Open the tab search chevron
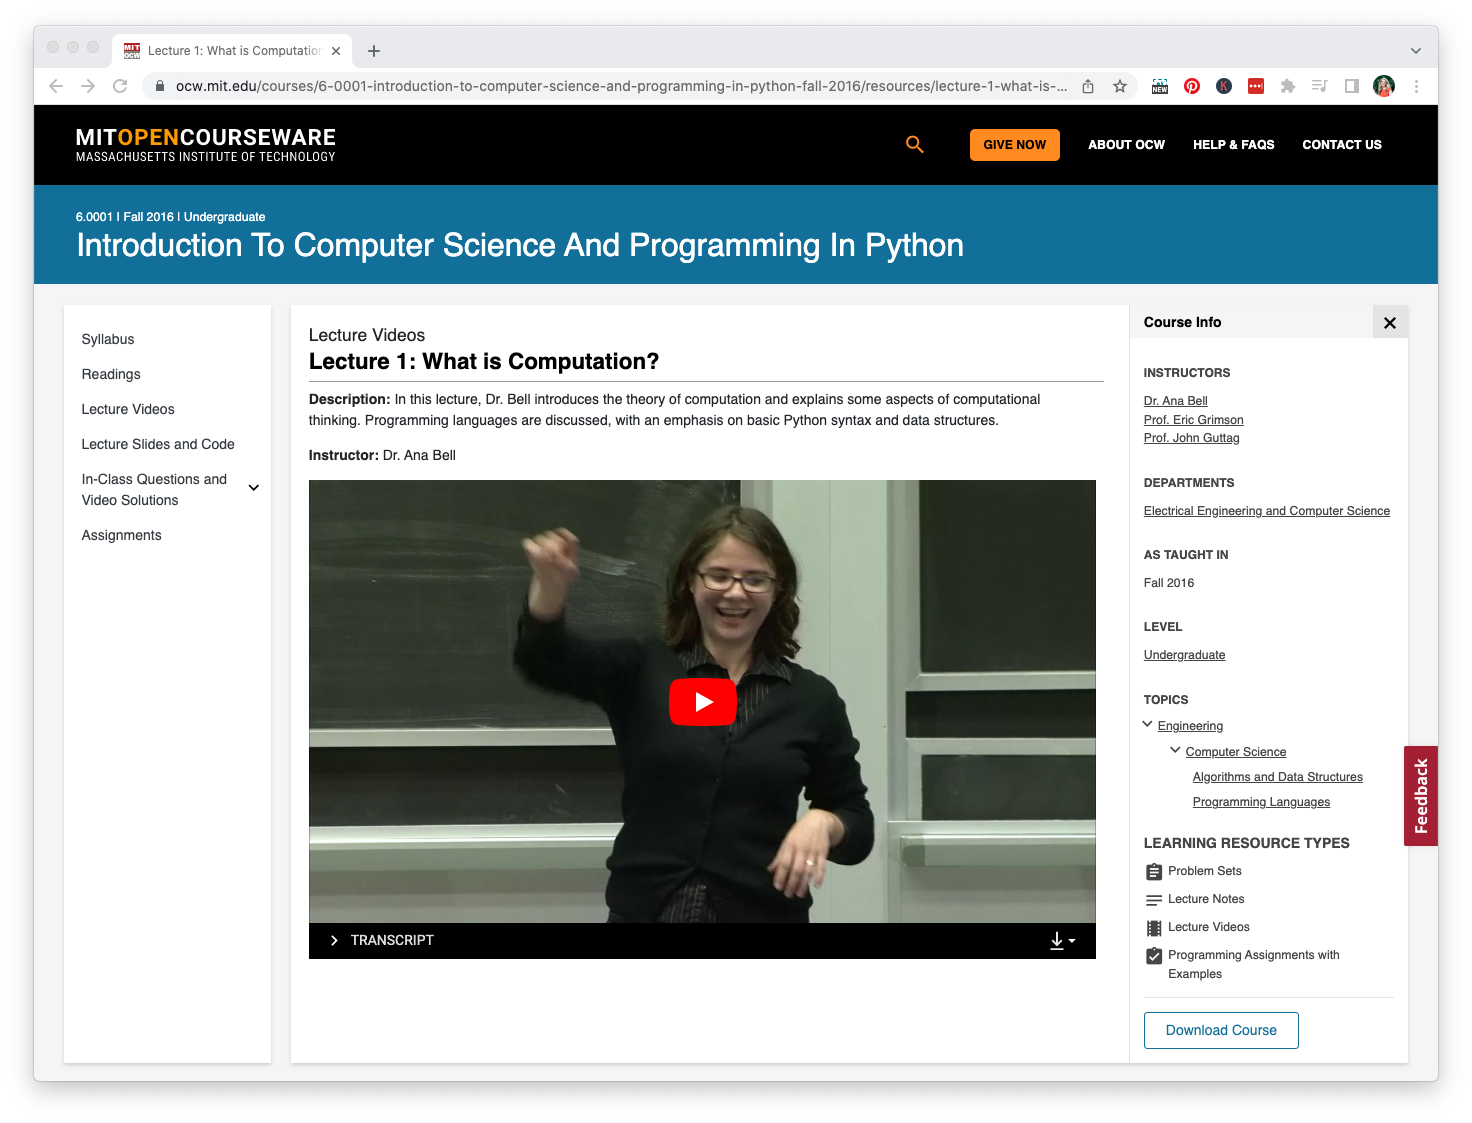Viewport: 1472px width, 1123px height. coord(1416,51)
